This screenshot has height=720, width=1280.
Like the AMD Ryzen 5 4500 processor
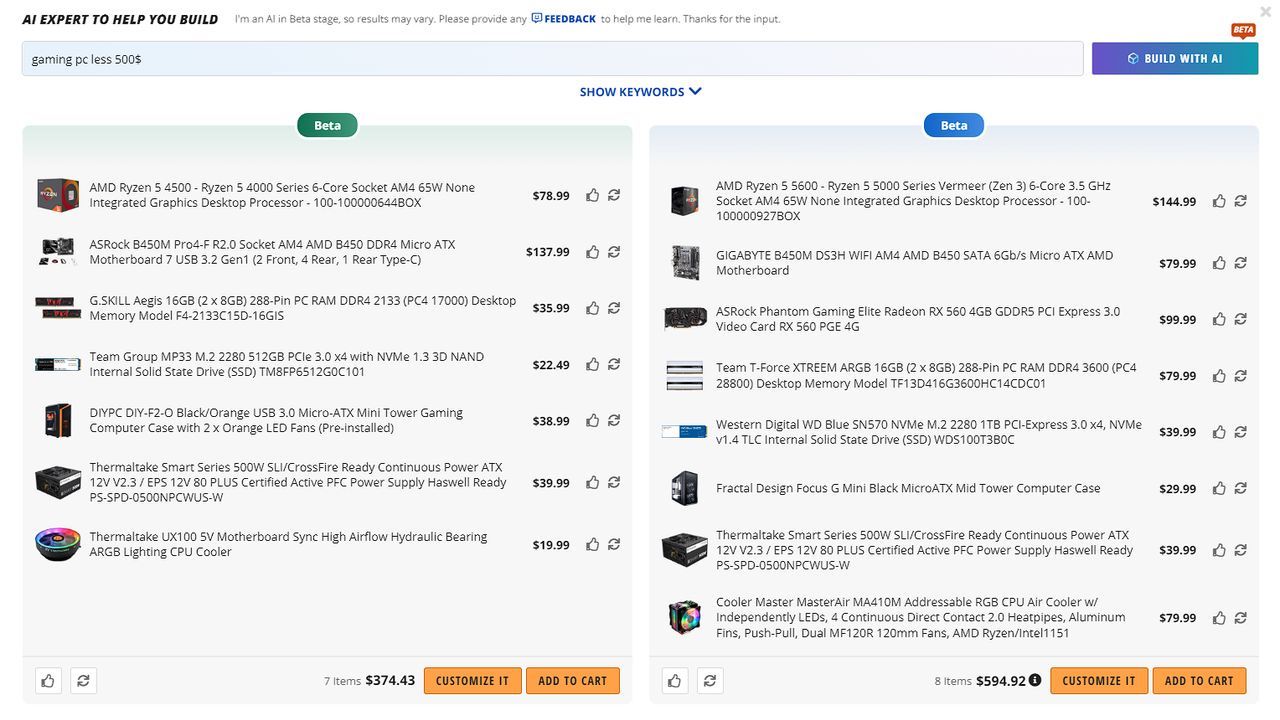click(593, 195)
